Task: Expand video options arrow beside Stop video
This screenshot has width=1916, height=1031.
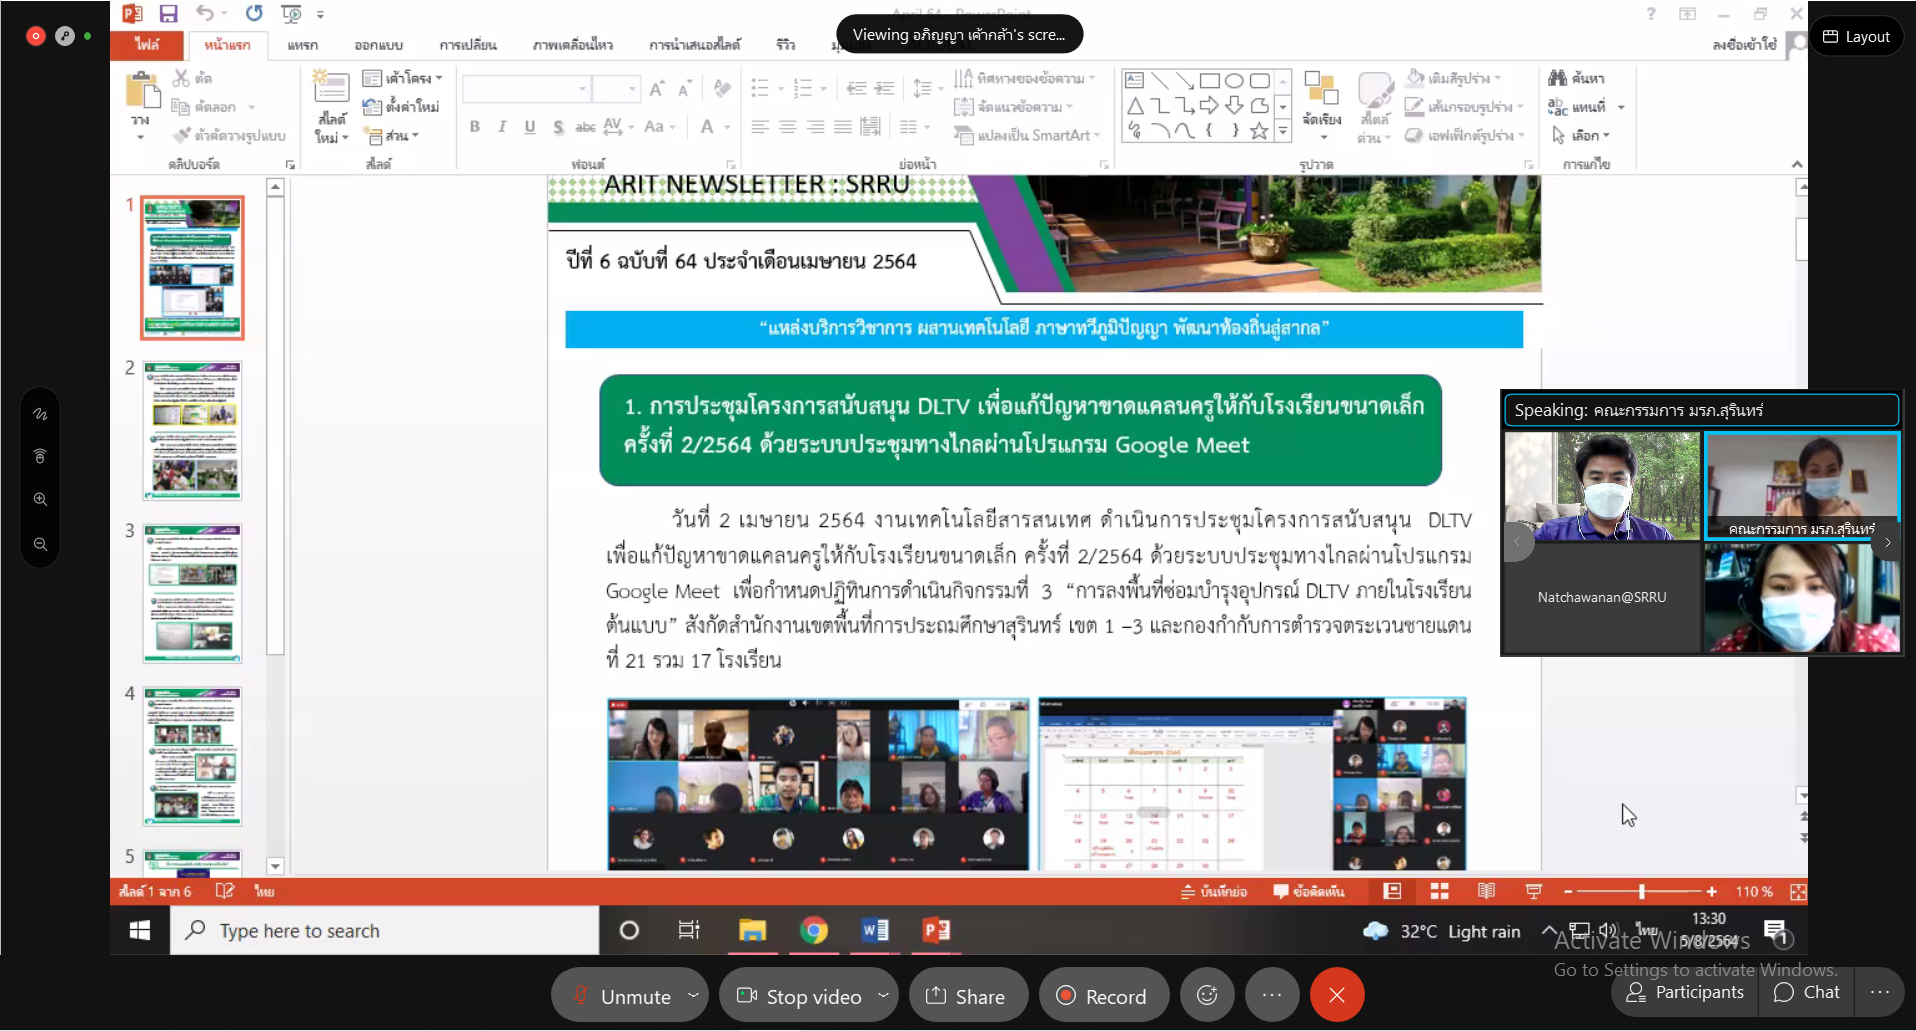Action: (x=883, y=995)
